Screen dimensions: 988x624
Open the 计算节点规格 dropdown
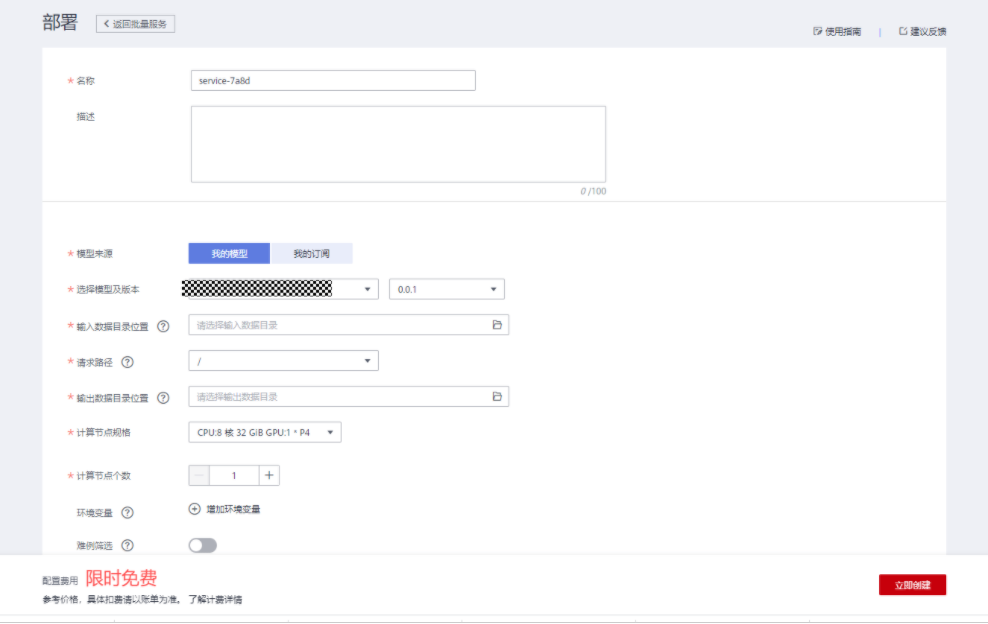pos(265,433)
